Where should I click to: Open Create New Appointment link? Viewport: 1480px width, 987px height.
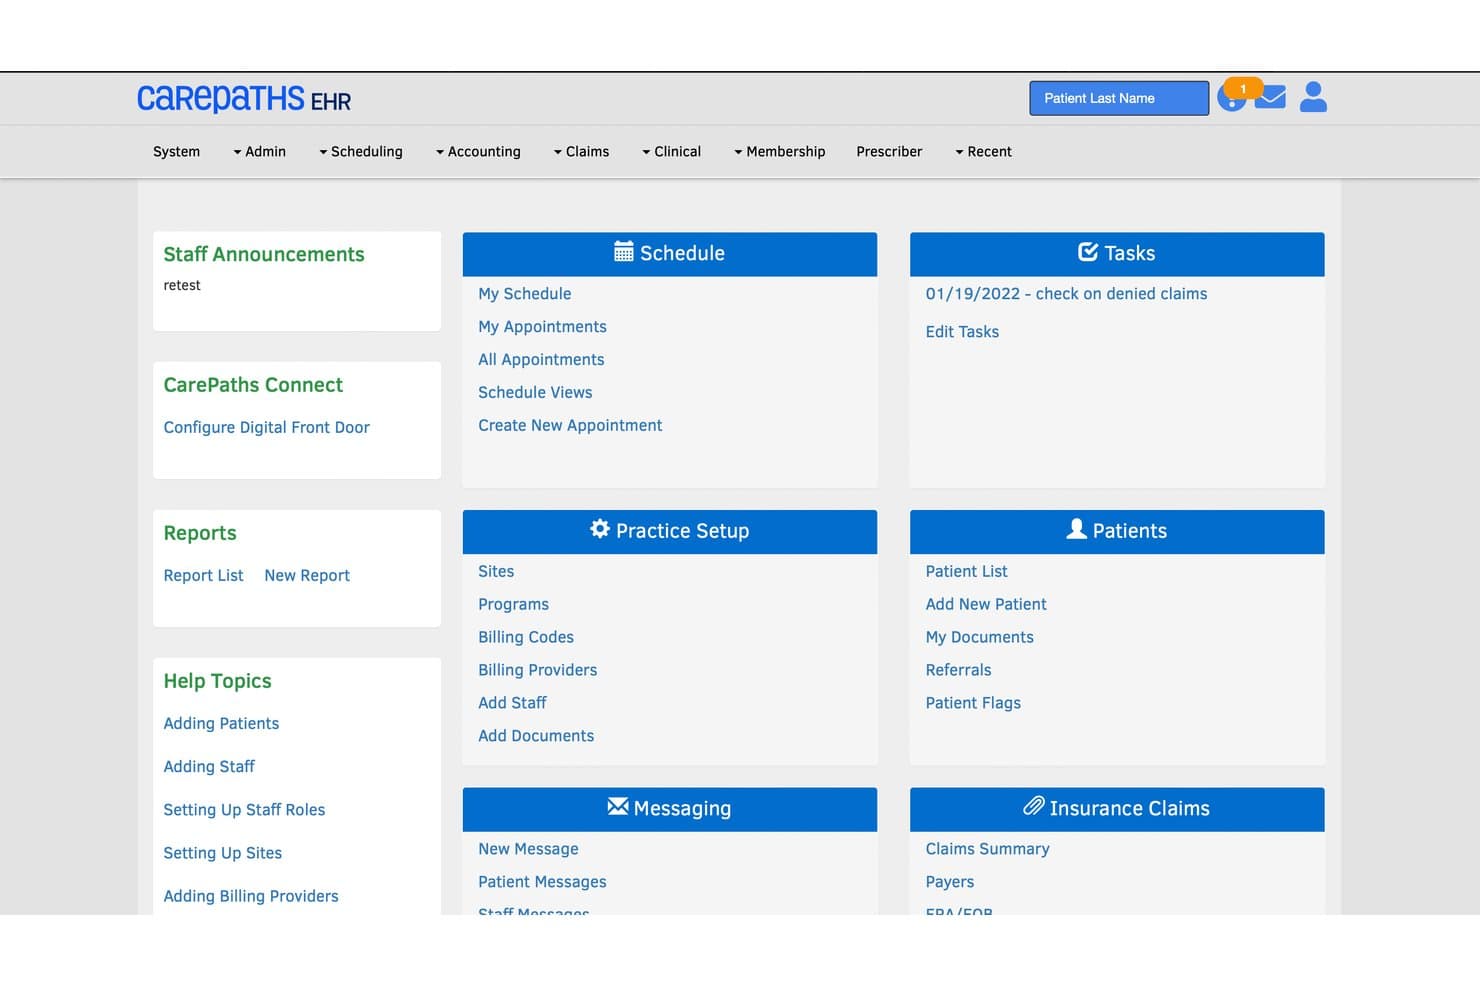point(570,426)
